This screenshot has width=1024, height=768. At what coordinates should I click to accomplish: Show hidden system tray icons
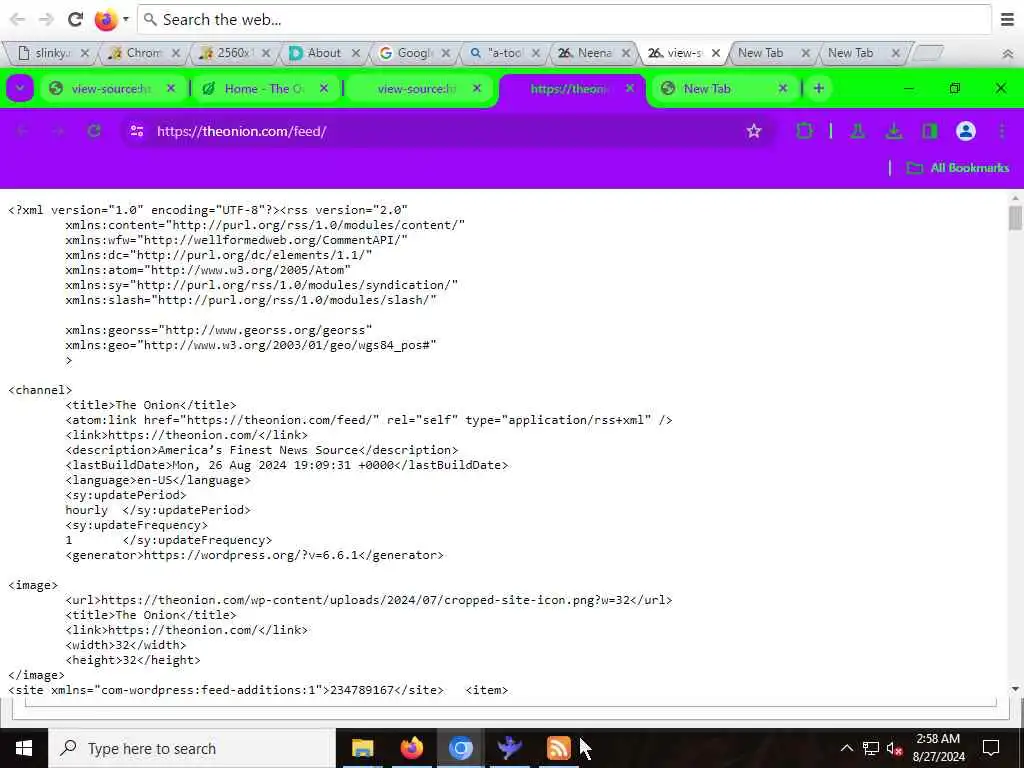[x=846, y=748]
